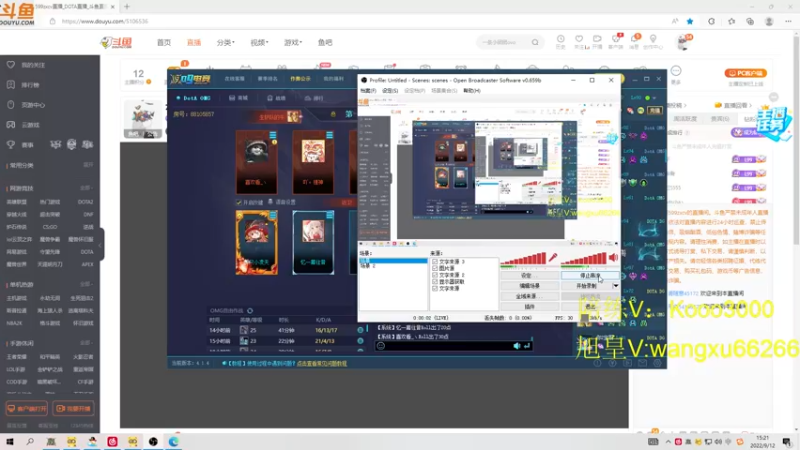Open menu icon on first red player card
Screen dimensions: 800x450
273,135
